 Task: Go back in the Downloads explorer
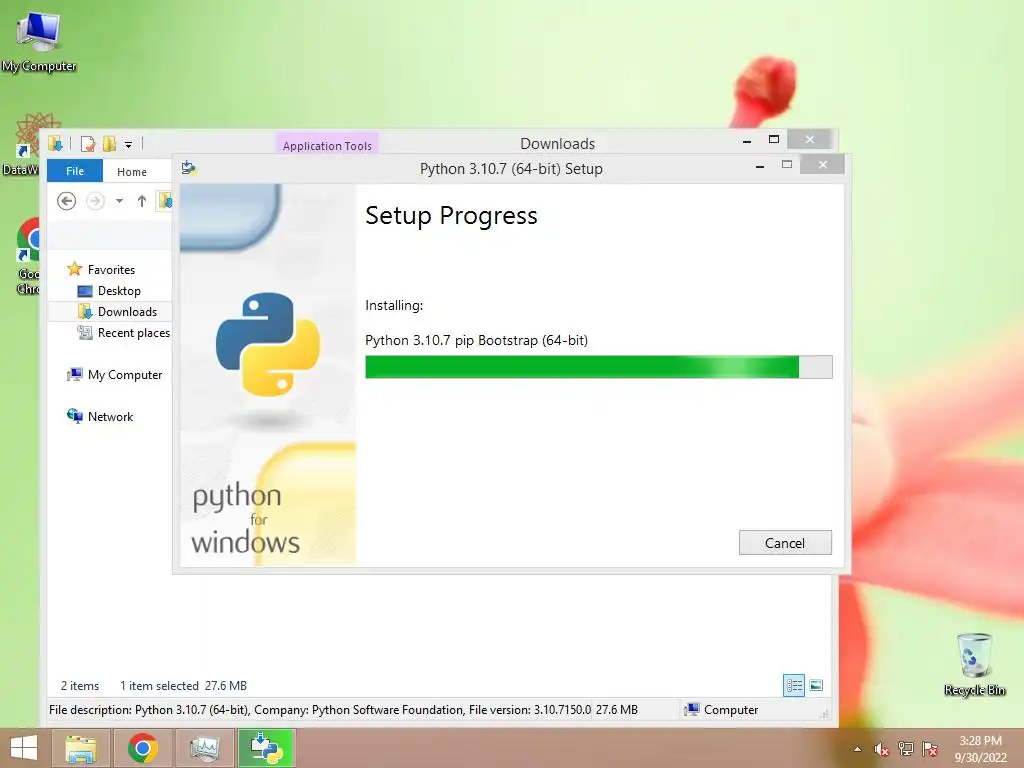click(x=67, y=201)
